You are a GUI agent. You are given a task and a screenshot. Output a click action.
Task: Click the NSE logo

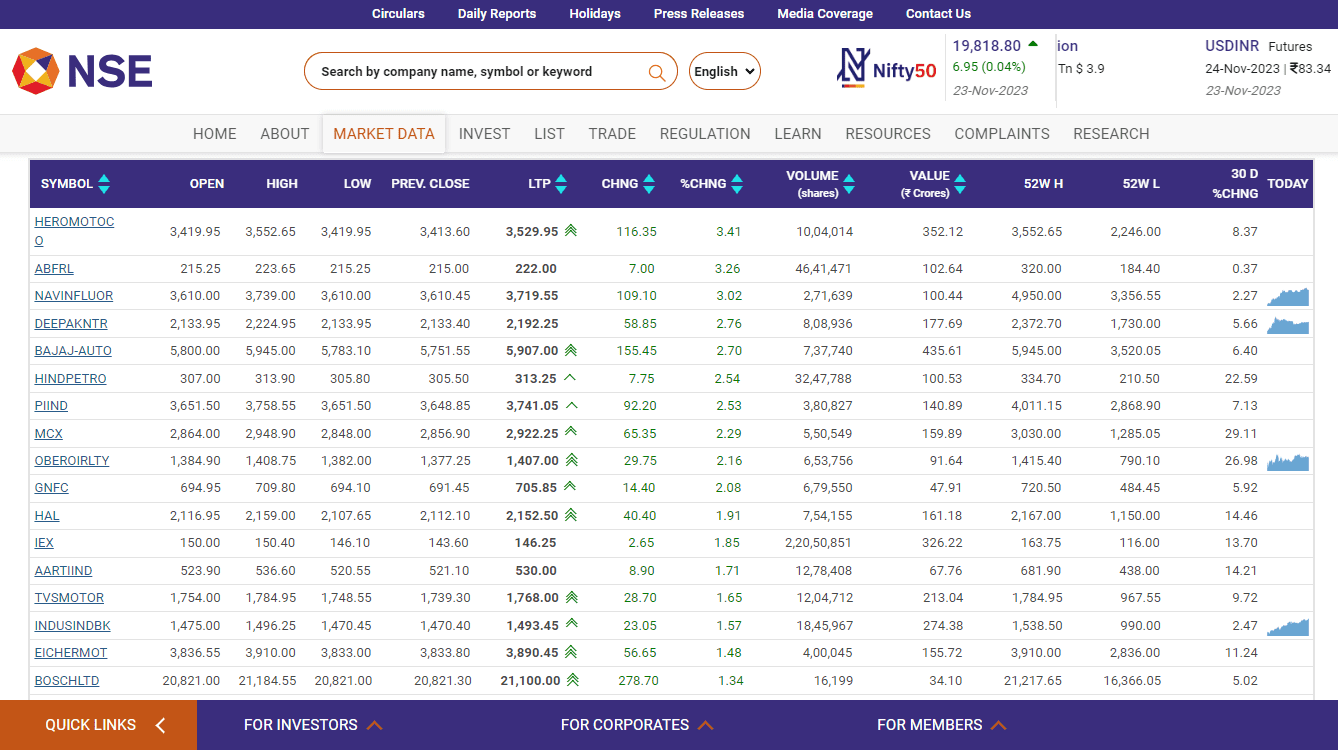82,70
